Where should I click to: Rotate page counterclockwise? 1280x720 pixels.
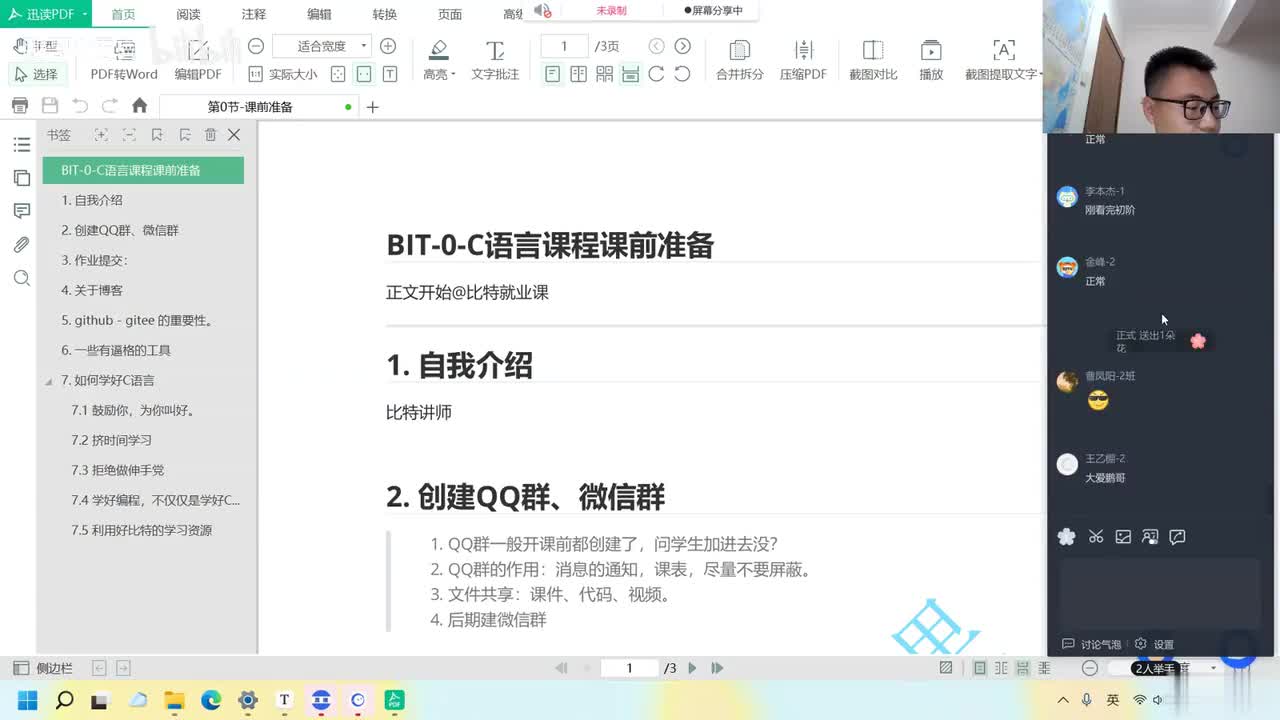point(682,74)
